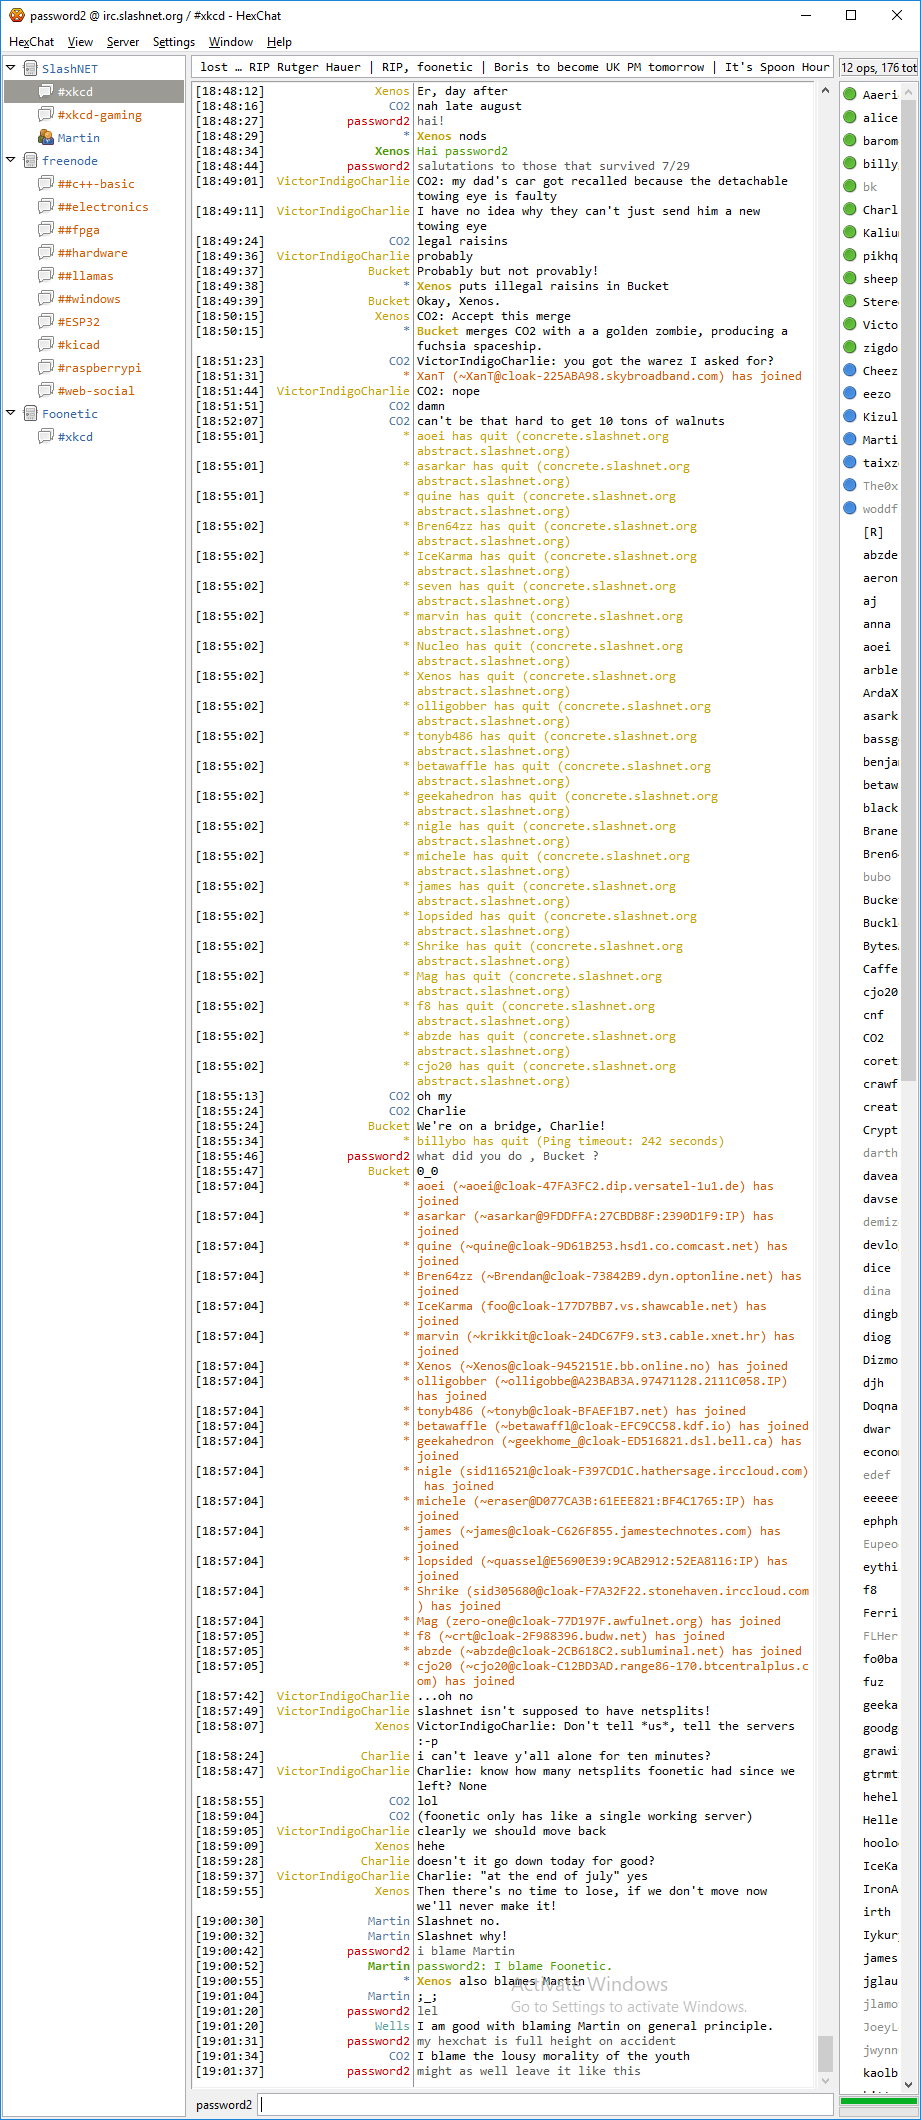
Task: Switch to #xkcd under Foonetic
Action: coord(75,436)
